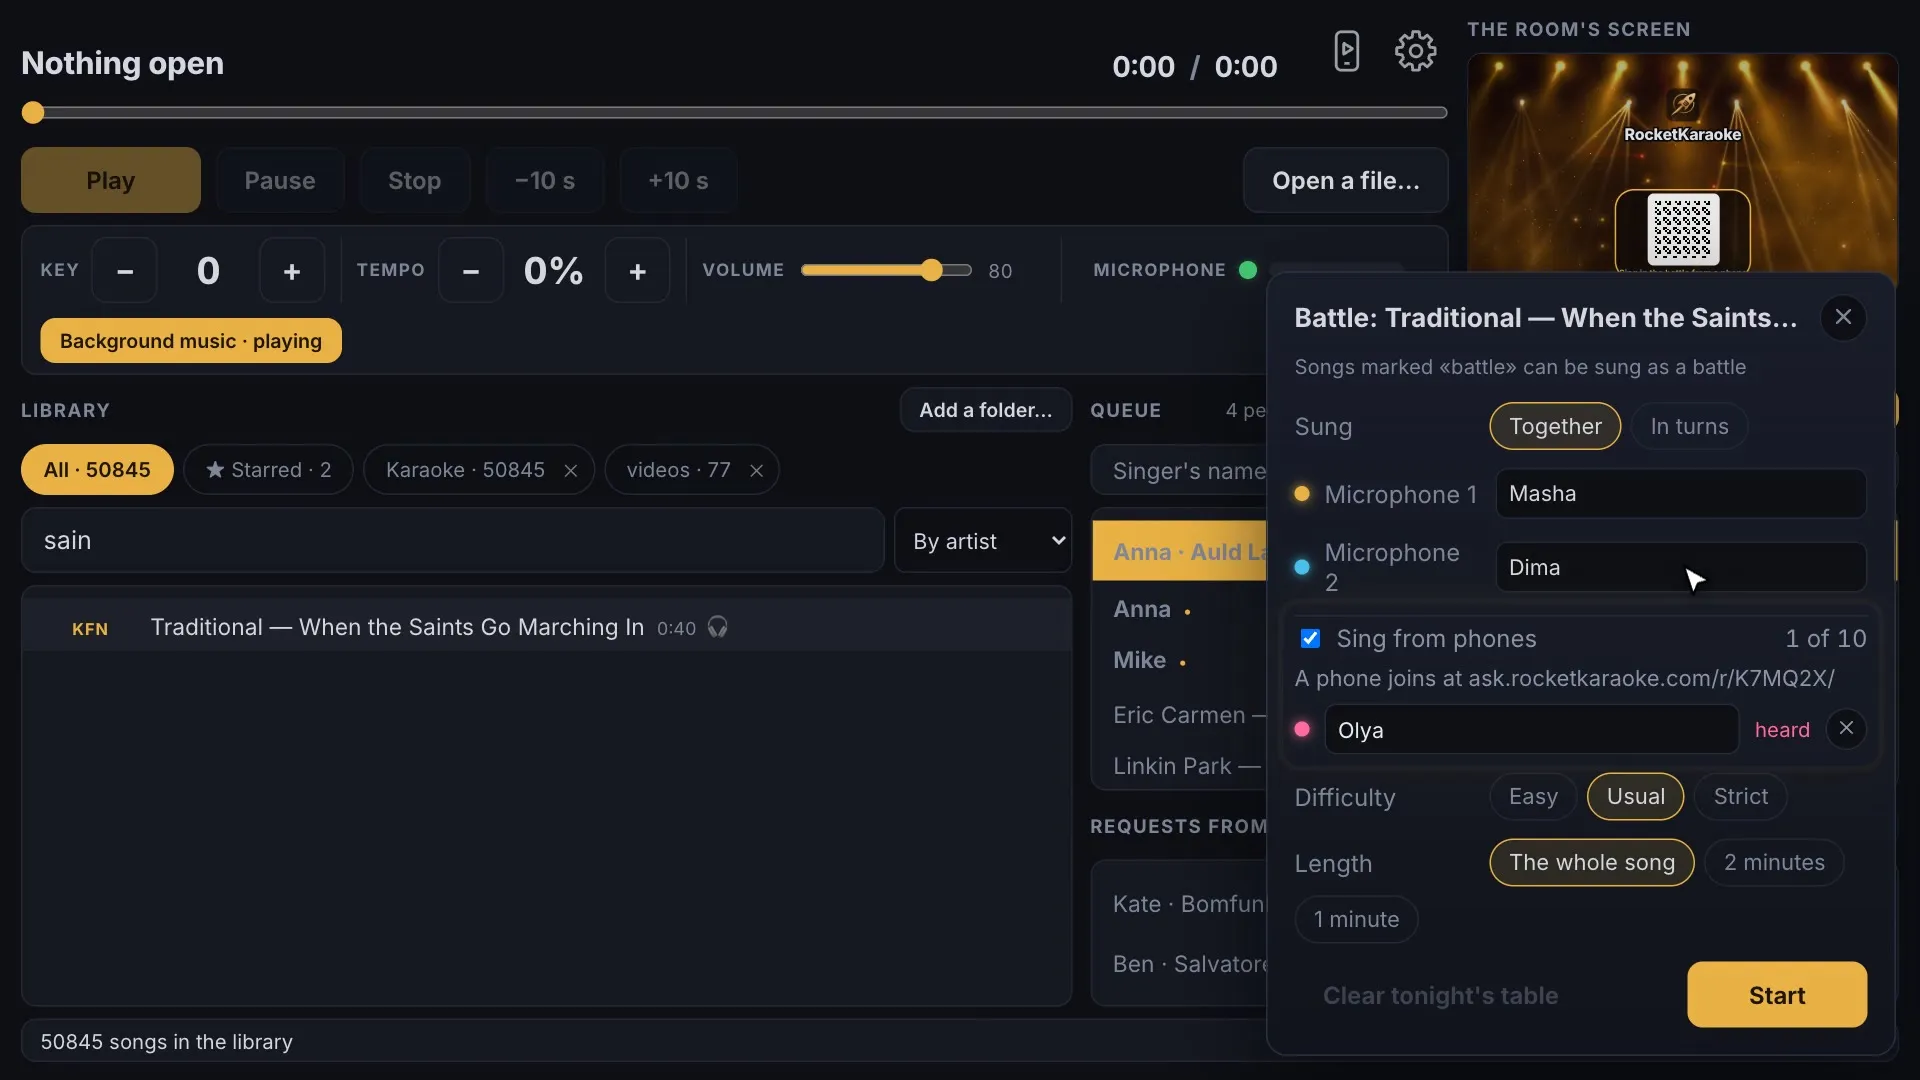1920x1080 pixels.
Task: Click Open a file button
Action: [1346, 181]
